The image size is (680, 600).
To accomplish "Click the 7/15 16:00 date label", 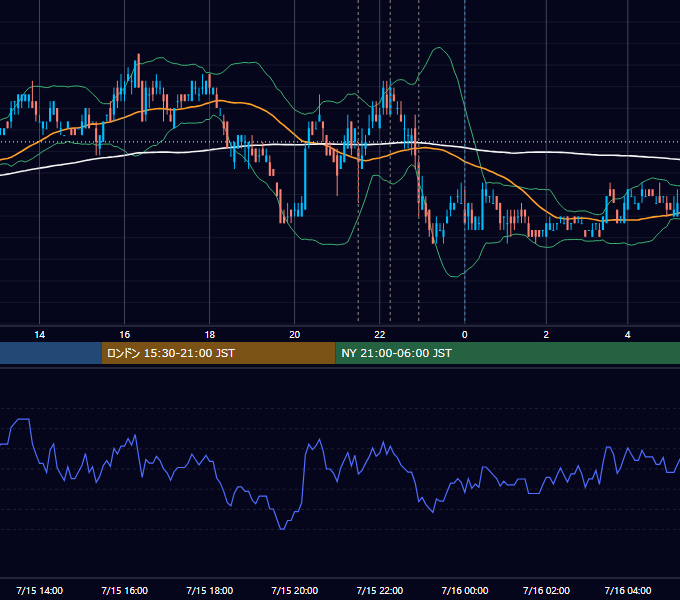I will (x=124, y=590).
